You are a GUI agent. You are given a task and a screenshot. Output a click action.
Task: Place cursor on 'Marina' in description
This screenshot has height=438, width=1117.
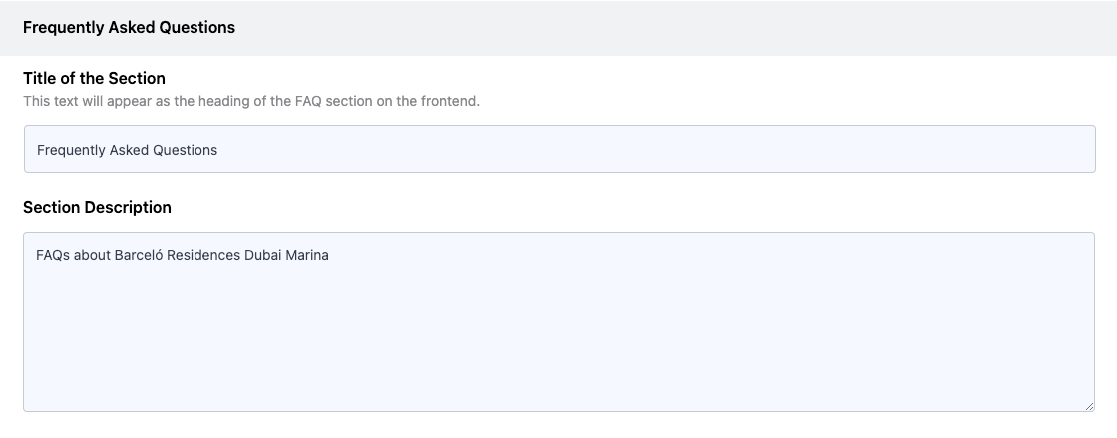(307, 256)
